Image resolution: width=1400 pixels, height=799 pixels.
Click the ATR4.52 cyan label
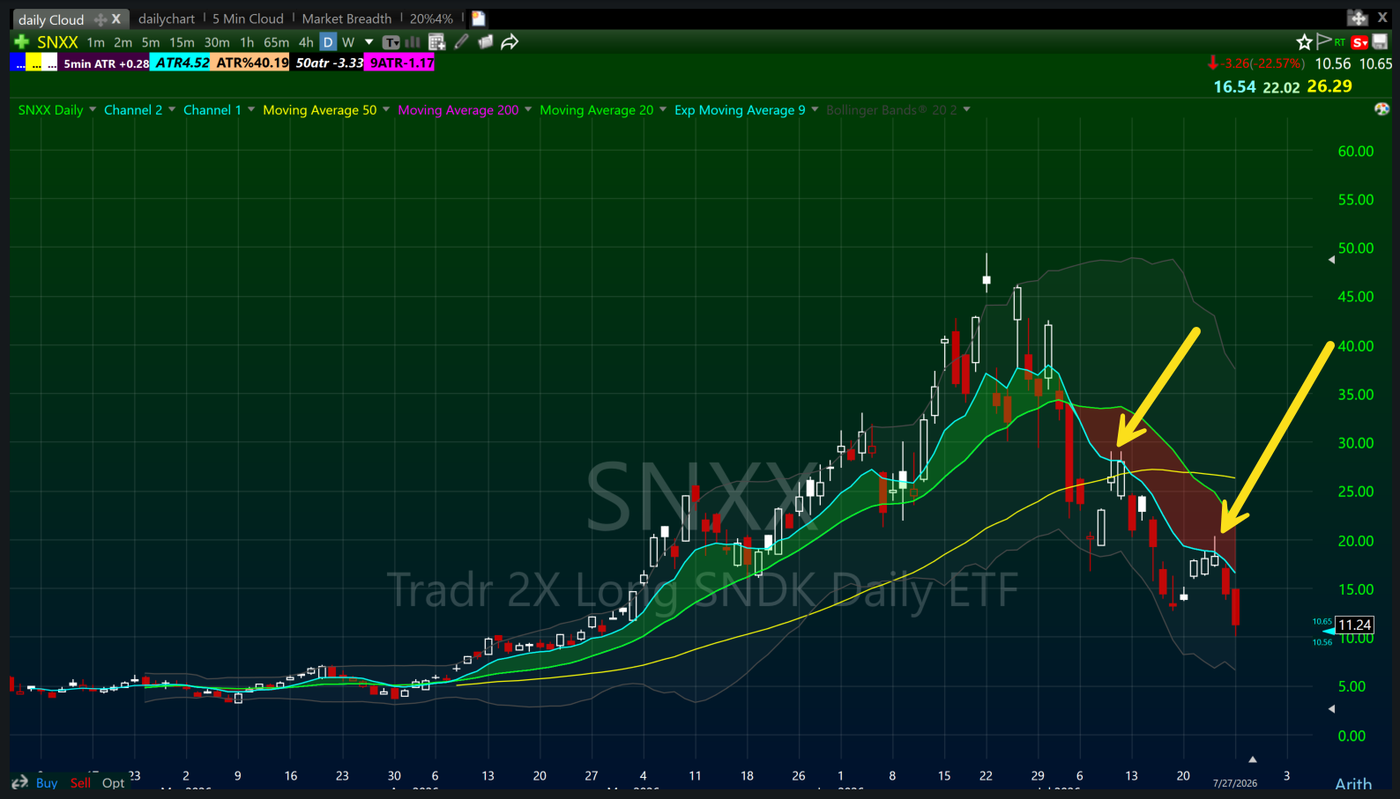pos(182,63)
